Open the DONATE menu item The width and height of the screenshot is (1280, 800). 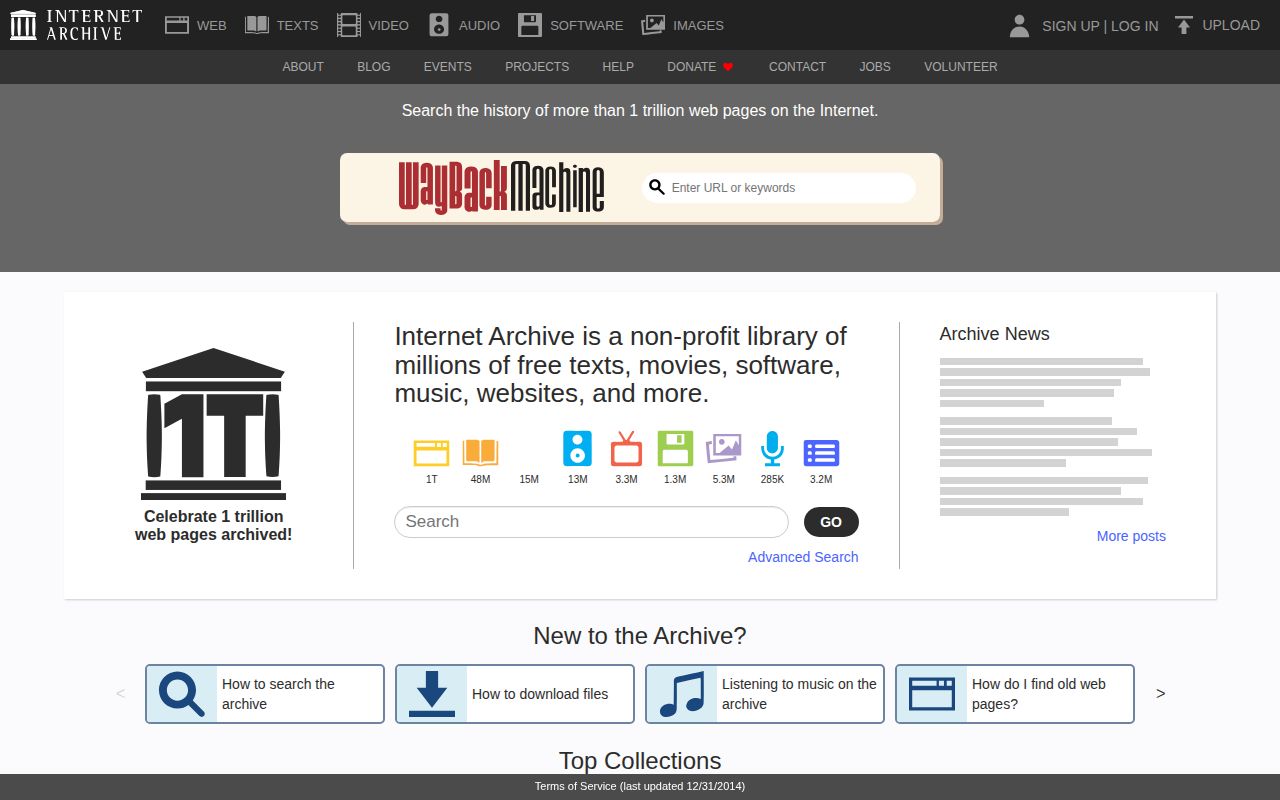[x=690, y=67]
